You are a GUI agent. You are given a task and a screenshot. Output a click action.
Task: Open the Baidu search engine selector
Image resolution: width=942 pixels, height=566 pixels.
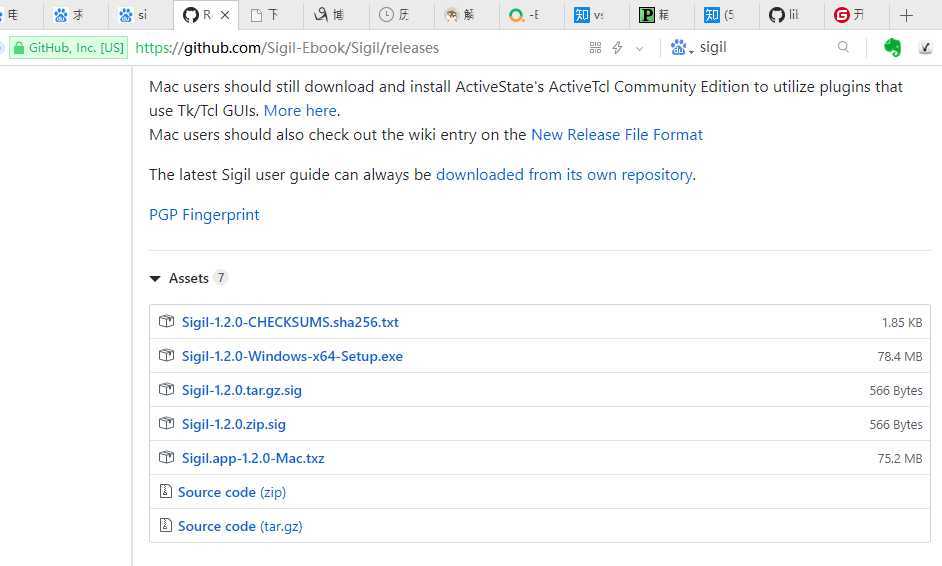[682, 47]
